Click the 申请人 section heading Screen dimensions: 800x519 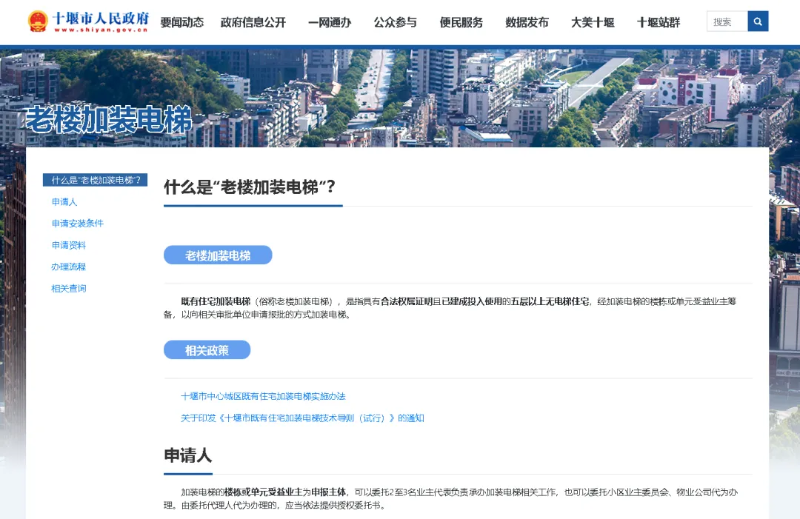188,455
